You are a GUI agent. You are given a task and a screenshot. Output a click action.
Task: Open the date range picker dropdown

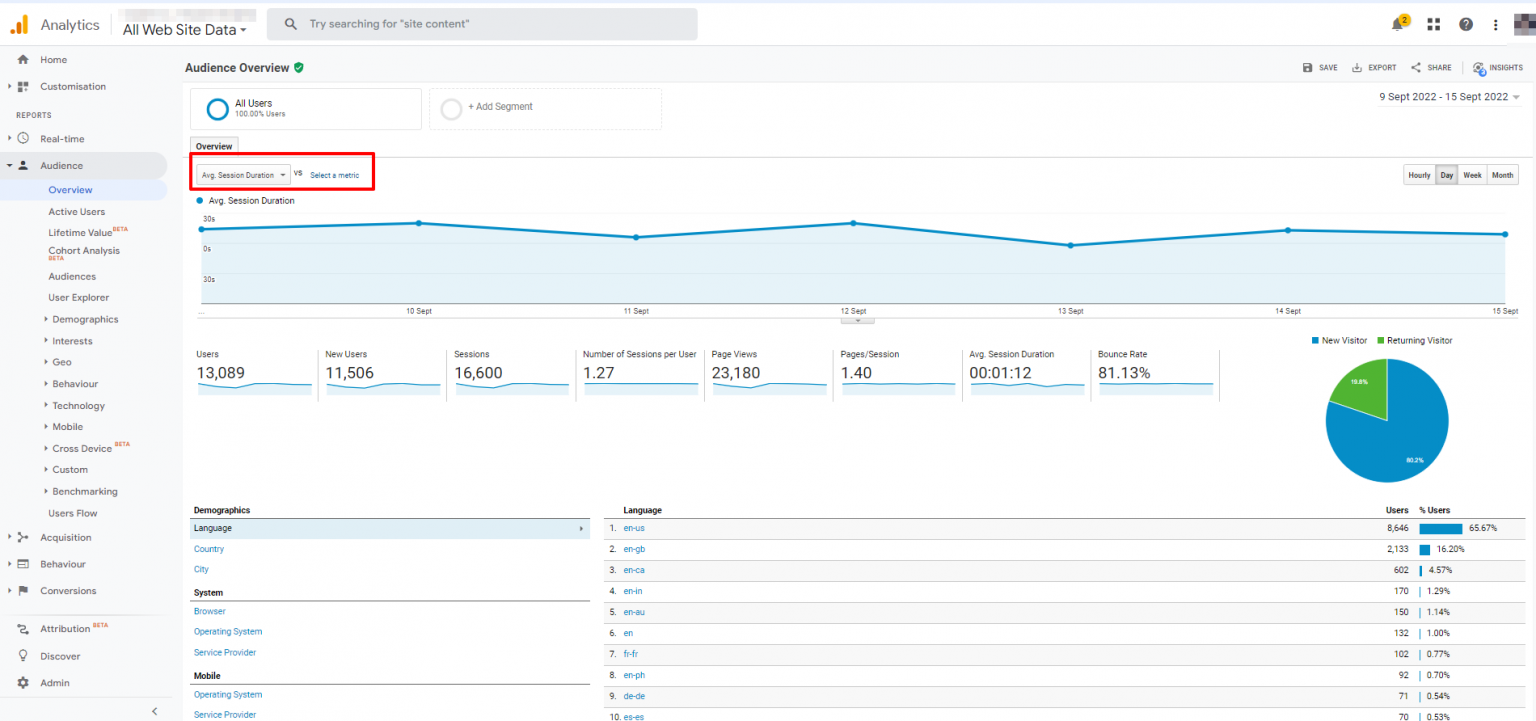1447,96
